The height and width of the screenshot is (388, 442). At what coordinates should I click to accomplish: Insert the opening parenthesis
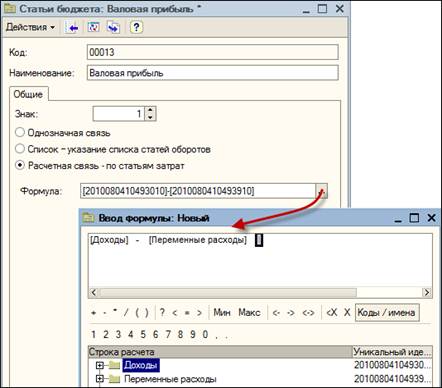(x=137, y=313)
